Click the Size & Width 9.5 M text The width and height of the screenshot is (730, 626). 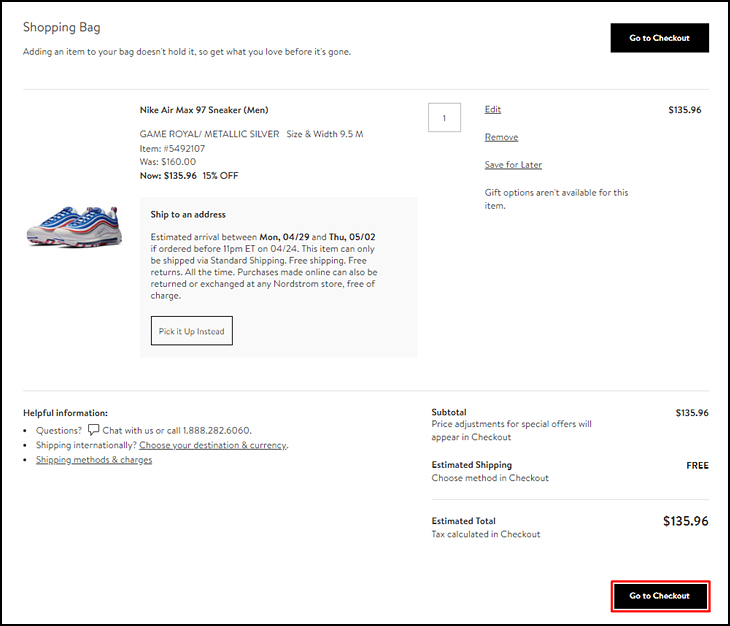click(x=325, y=134)
